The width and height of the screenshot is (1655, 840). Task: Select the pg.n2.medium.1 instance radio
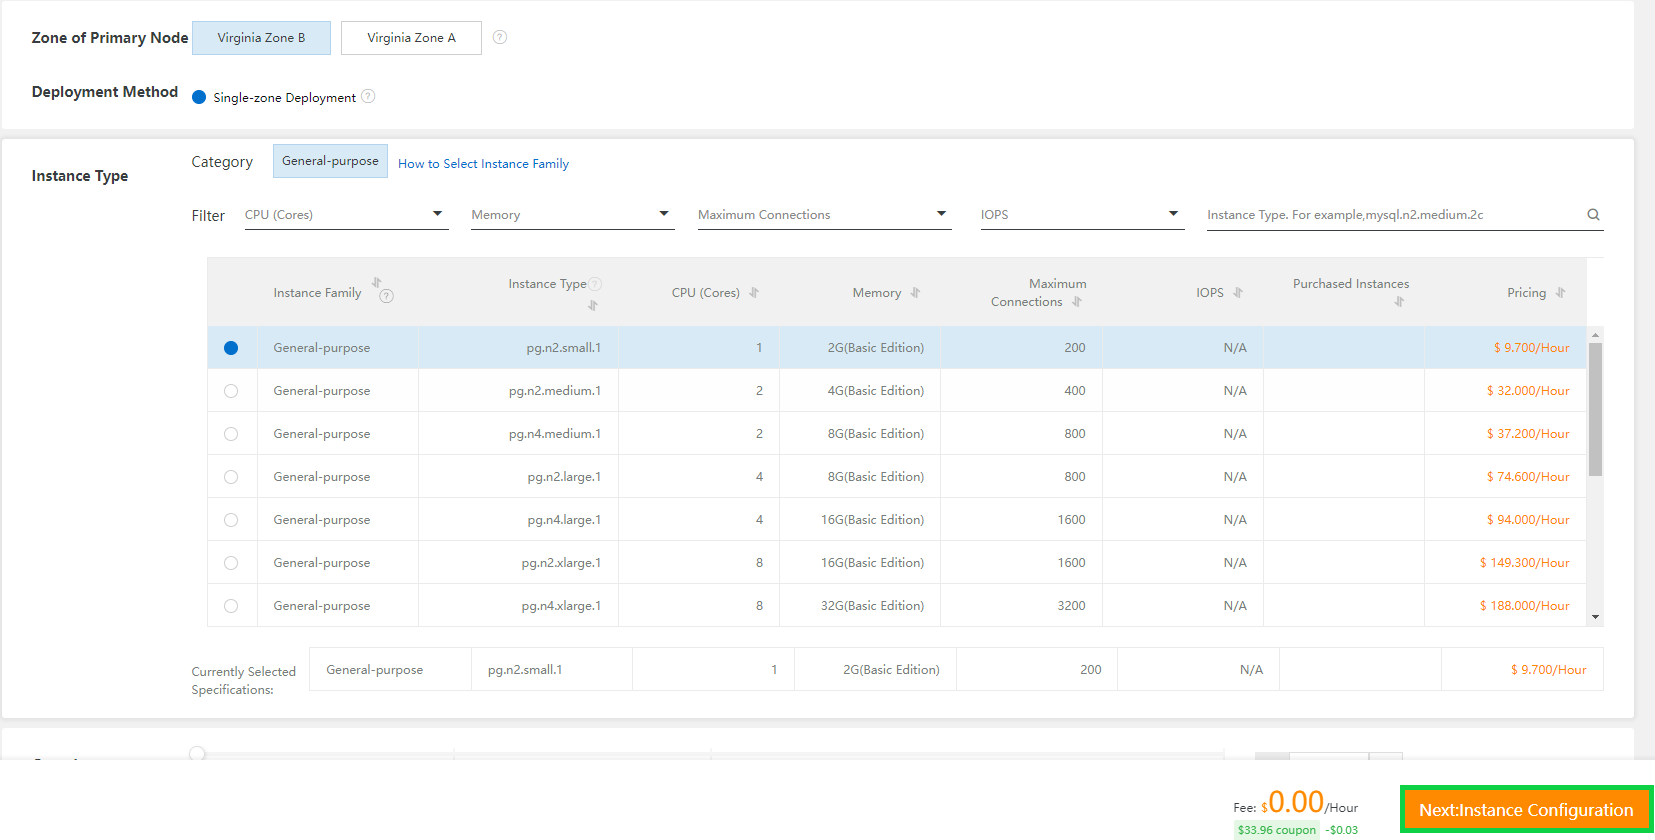click(x=231, y=391)
